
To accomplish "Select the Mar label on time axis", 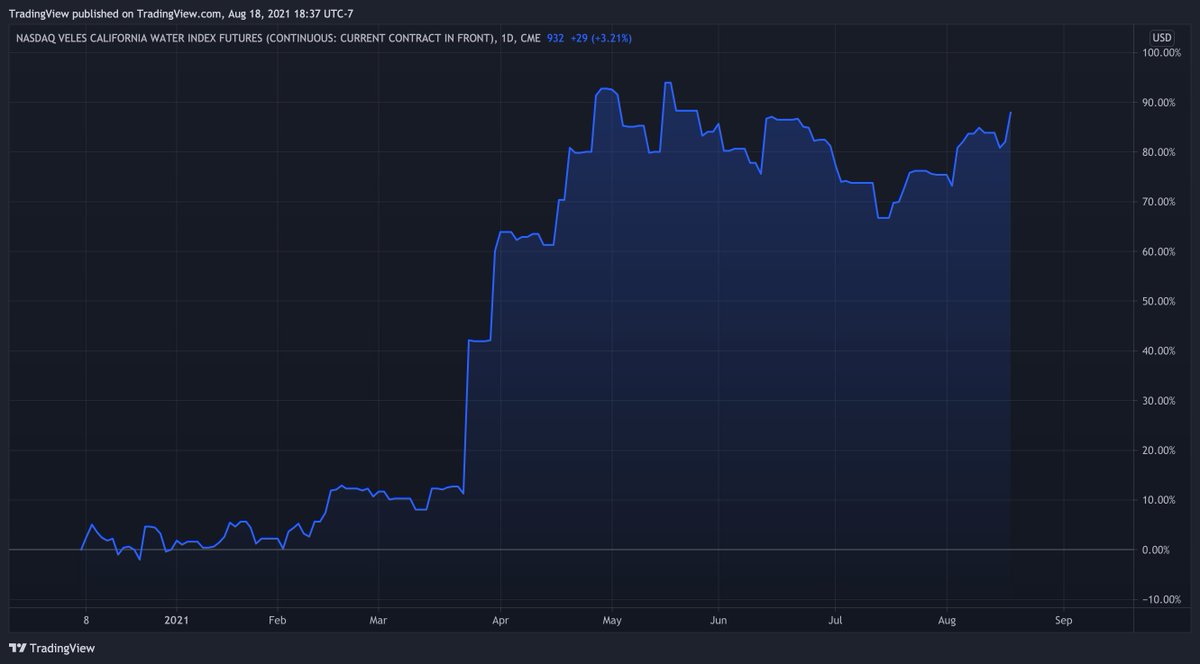I will [x=379, y=620].
